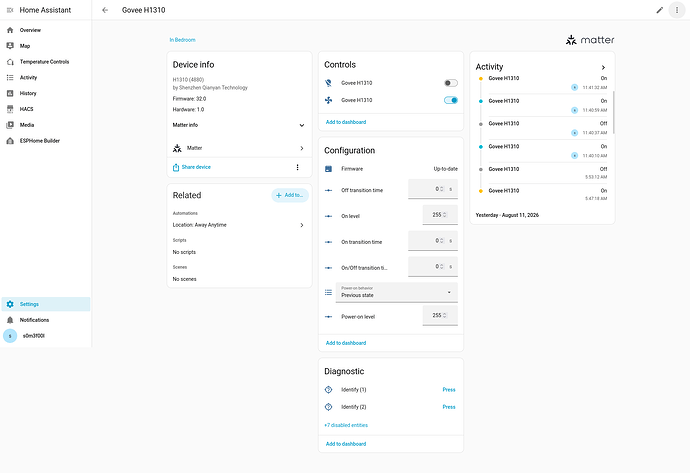Turn on the first Govee H1310 switch
This screenshot has width=690, height=473.
click(451, 83)
